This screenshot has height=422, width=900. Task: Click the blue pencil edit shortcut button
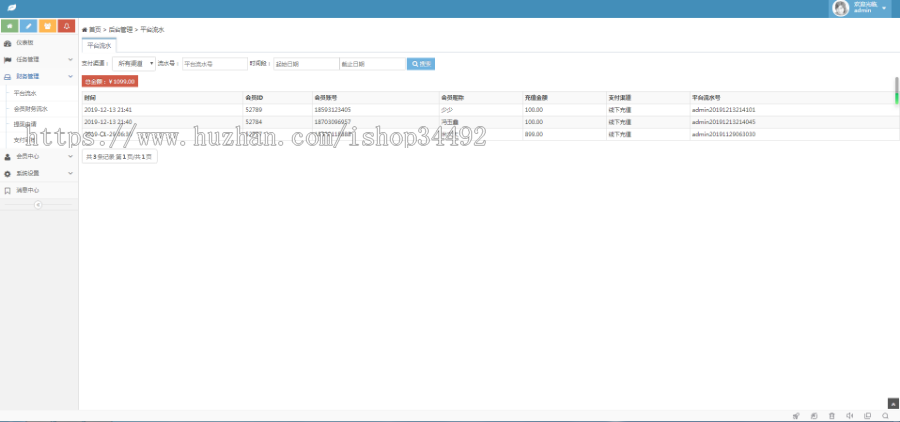[x=29, y=26]
